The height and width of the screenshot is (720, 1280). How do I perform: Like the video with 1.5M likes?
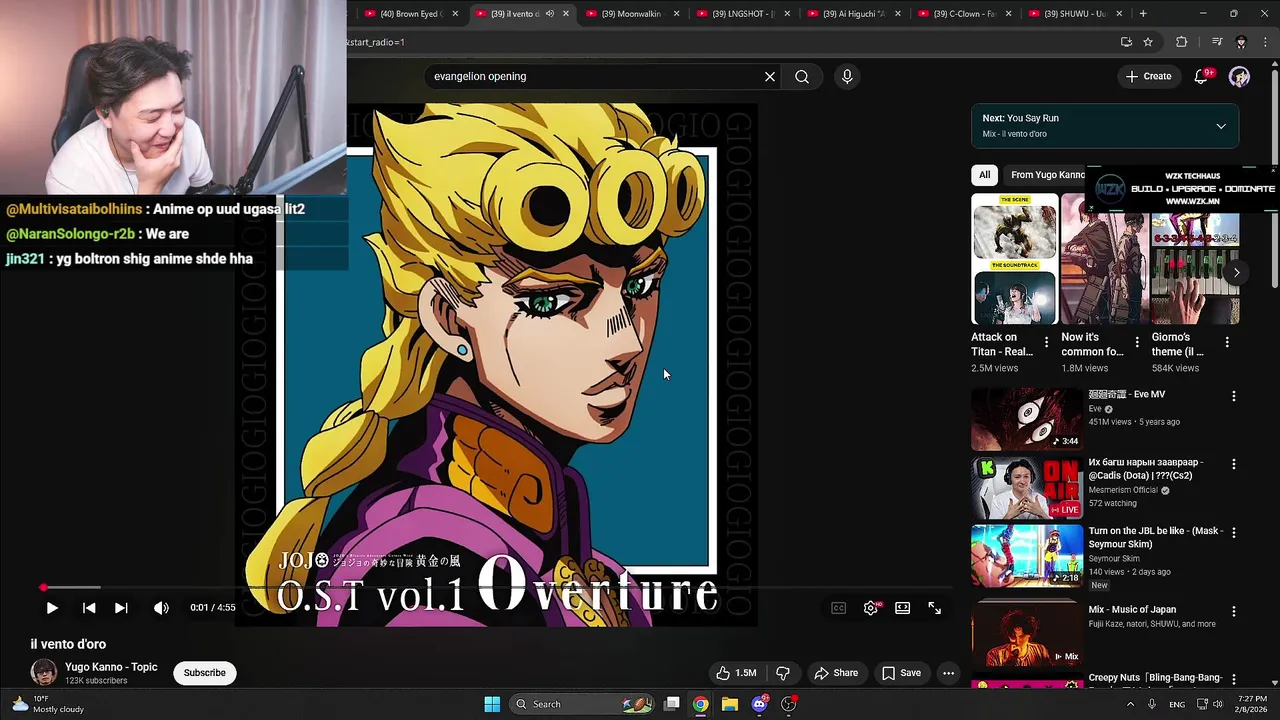point(735,673)
